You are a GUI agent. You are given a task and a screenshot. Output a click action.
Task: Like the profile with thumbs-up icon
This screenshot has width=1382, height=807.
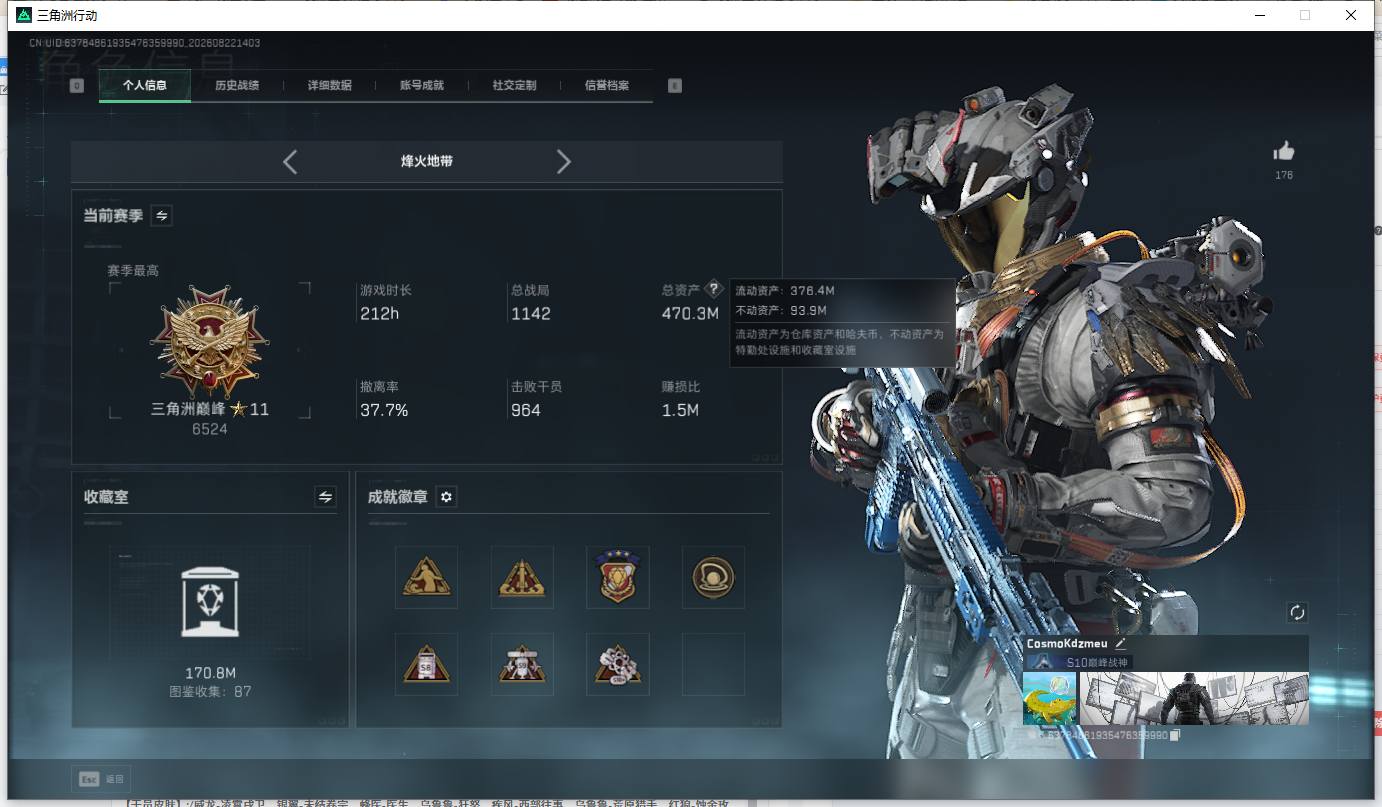1284,151
